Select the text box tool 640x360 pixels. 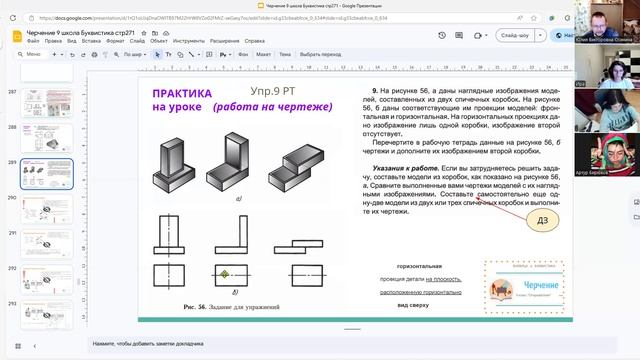(x=168, y=54)
